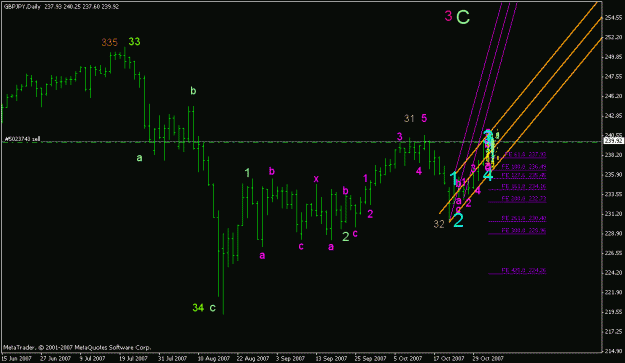Select the large cyan 1 label
This screenshot has height=363, width=625.
coord(454,178)
